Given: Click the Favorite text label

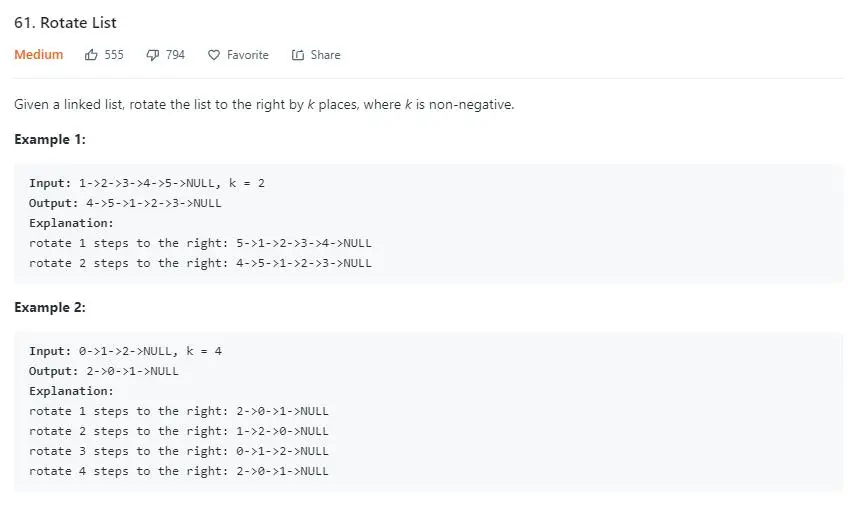Looking at the screenshot, I should click(x=247, y=55).
